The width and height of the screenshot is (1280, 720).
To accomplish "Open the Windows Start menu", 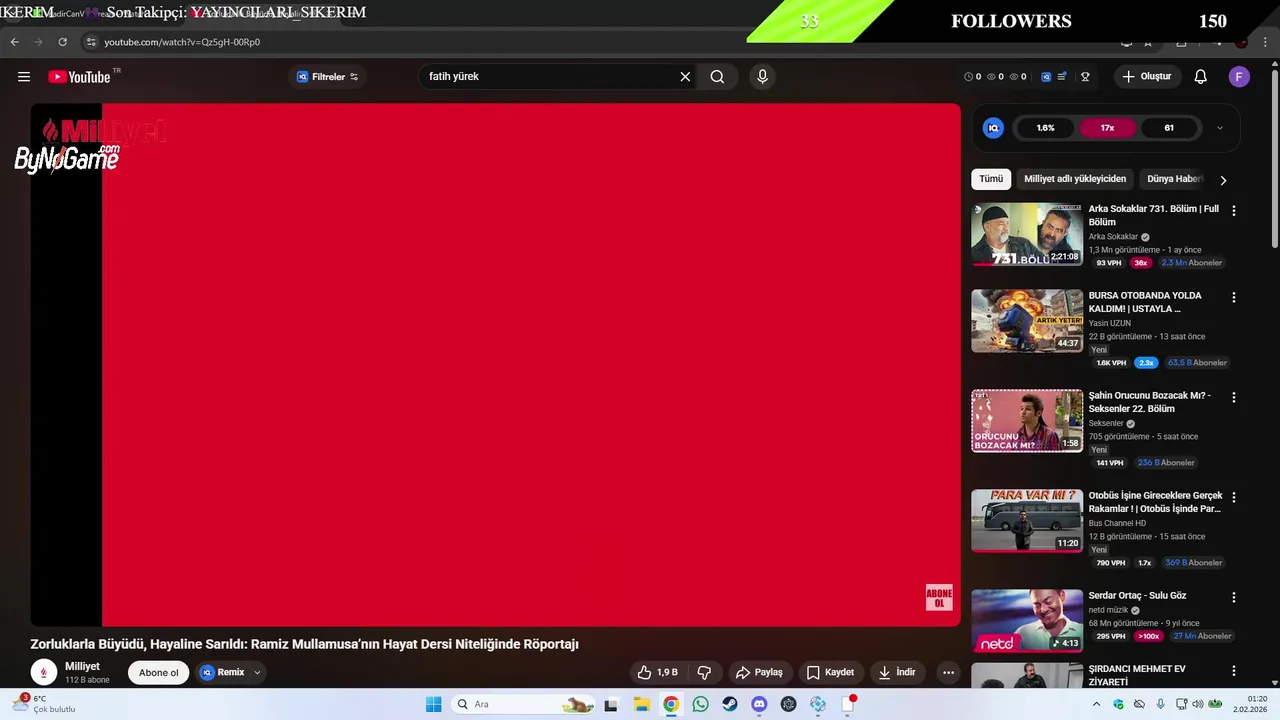I will 433,704.
